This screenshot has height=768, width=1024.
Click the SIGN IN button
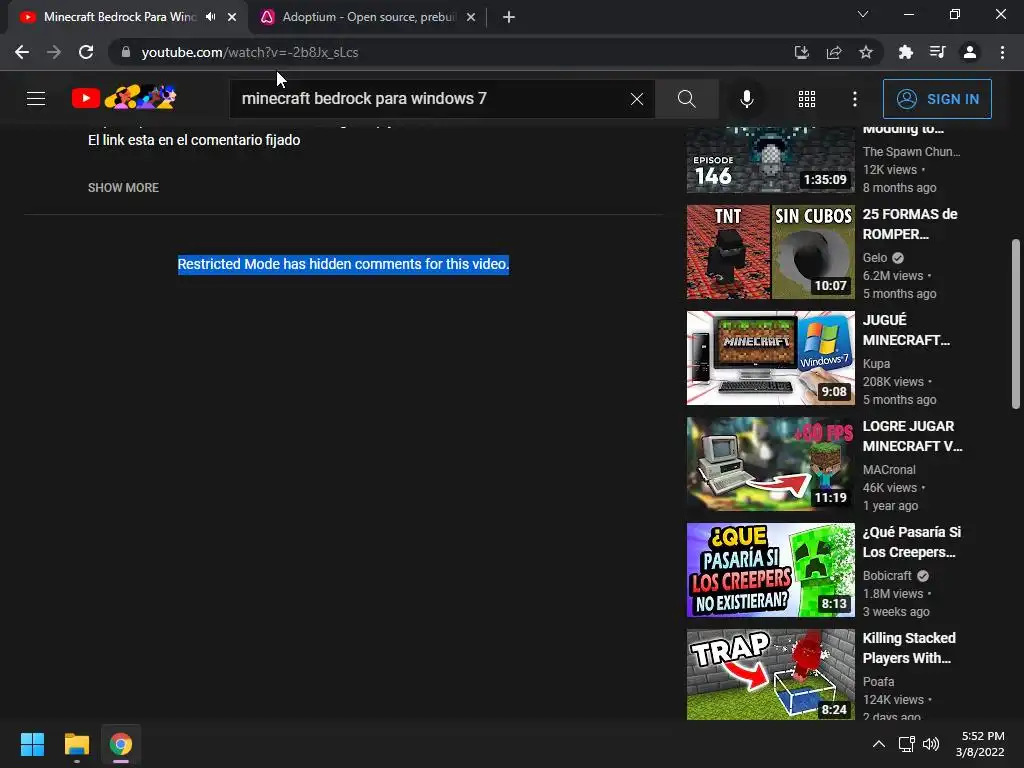(x=937, y=99)
